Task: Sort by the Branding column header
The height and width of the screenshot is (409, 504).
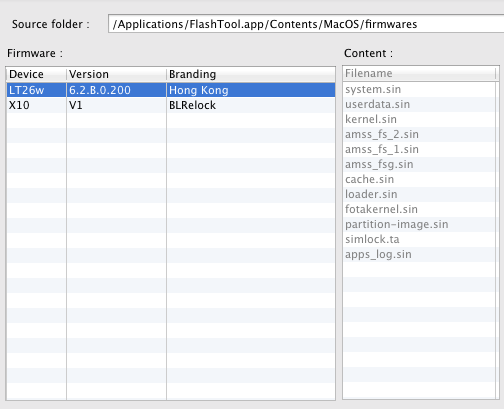Action: click(251, 74)
